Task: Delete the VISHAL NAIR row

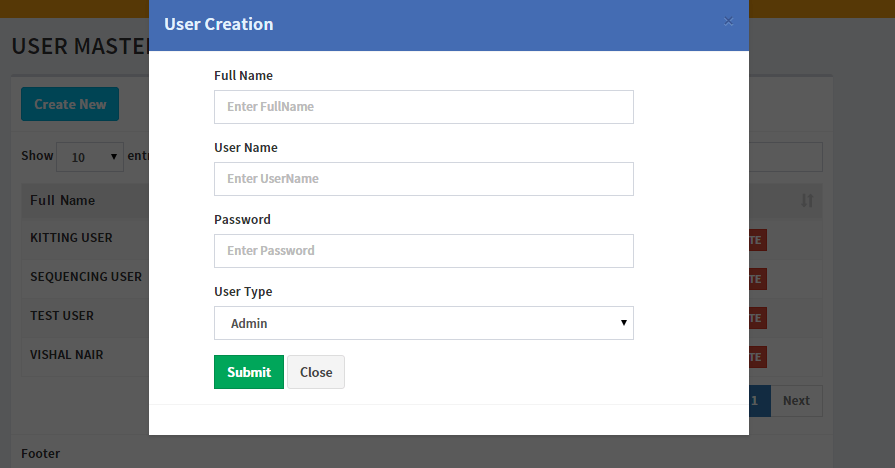Action: tap(757, 357)
